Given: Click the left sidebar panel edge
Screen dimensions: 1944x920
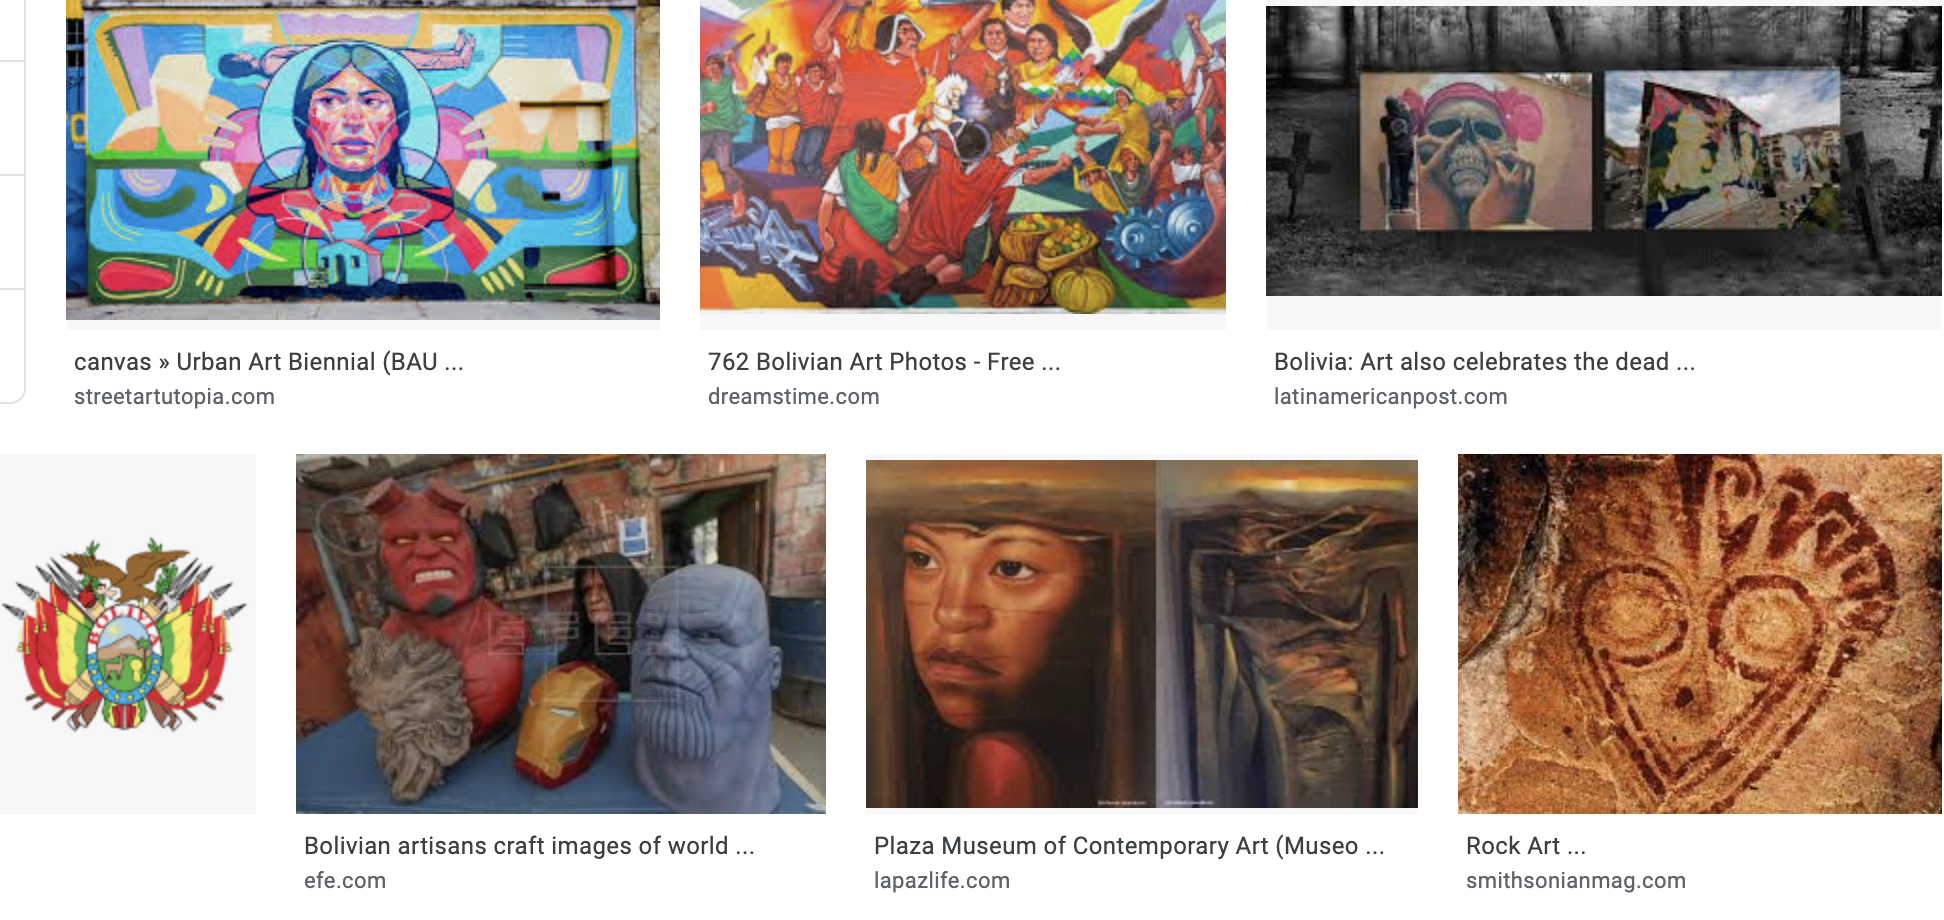Looking at the screenshot, I should 12,200.
